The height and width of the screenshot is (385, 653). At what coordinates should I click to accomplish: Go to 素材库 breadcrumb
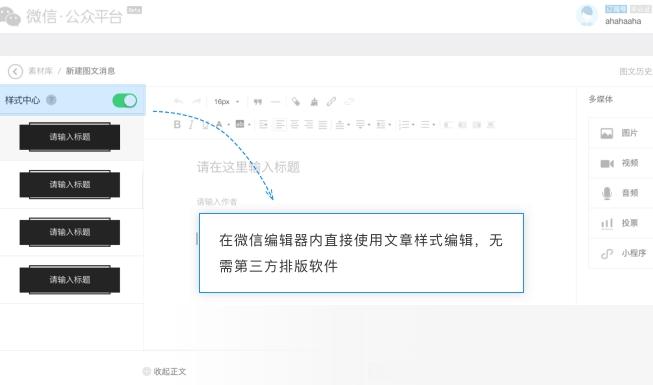[40, 71]
